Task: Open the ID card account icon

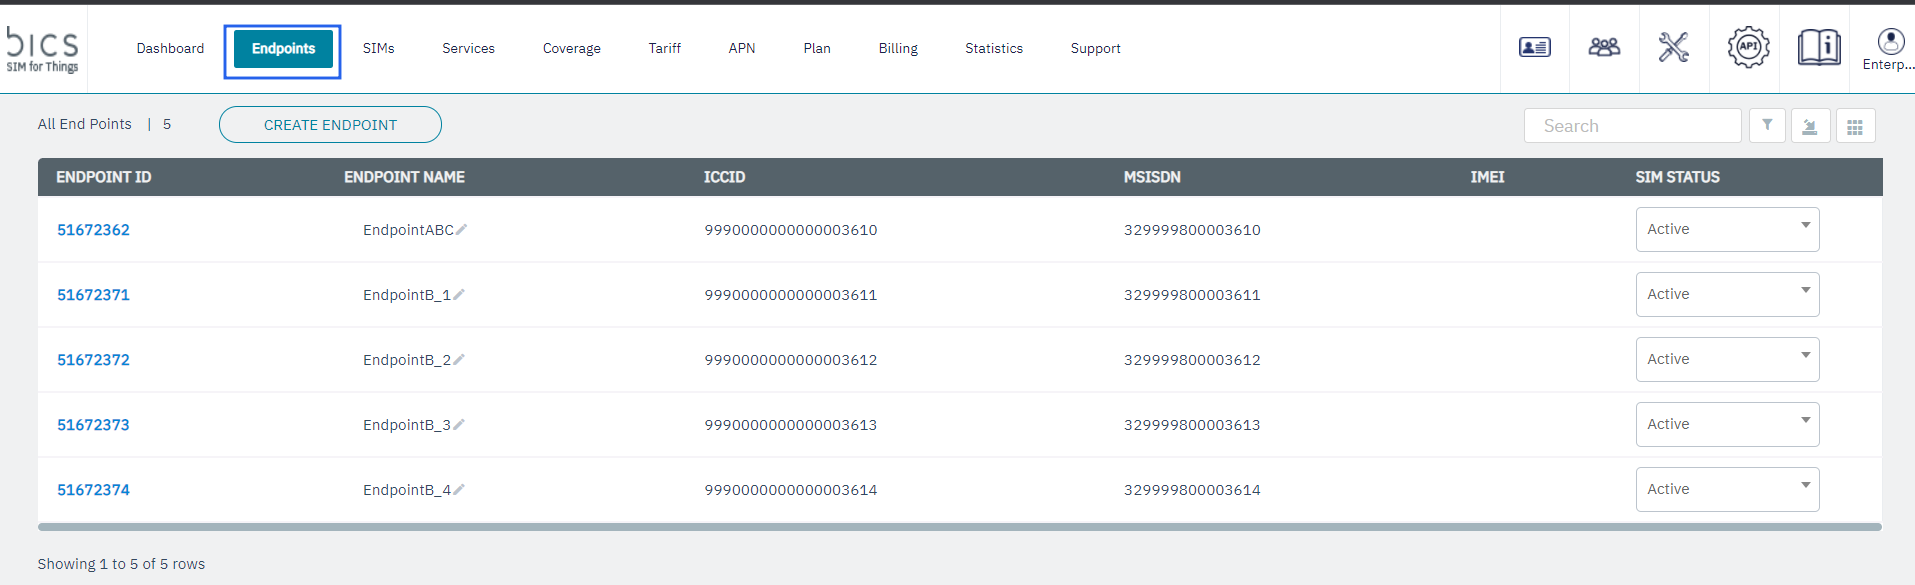Action: (1534, 47)
